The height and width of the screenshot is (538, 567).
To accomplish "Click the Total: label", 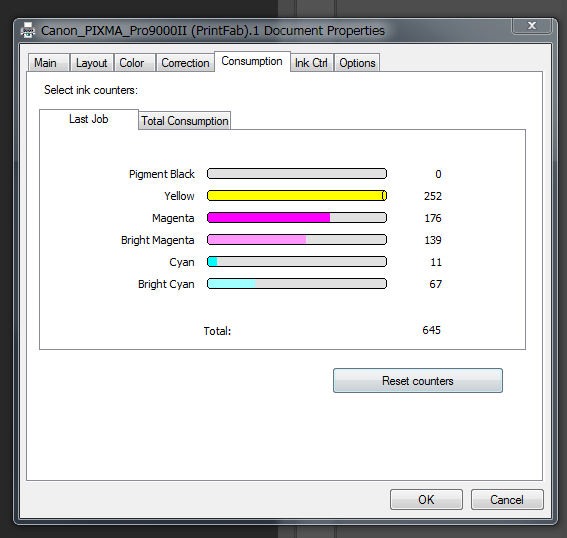I will click(x=217, y=331).
